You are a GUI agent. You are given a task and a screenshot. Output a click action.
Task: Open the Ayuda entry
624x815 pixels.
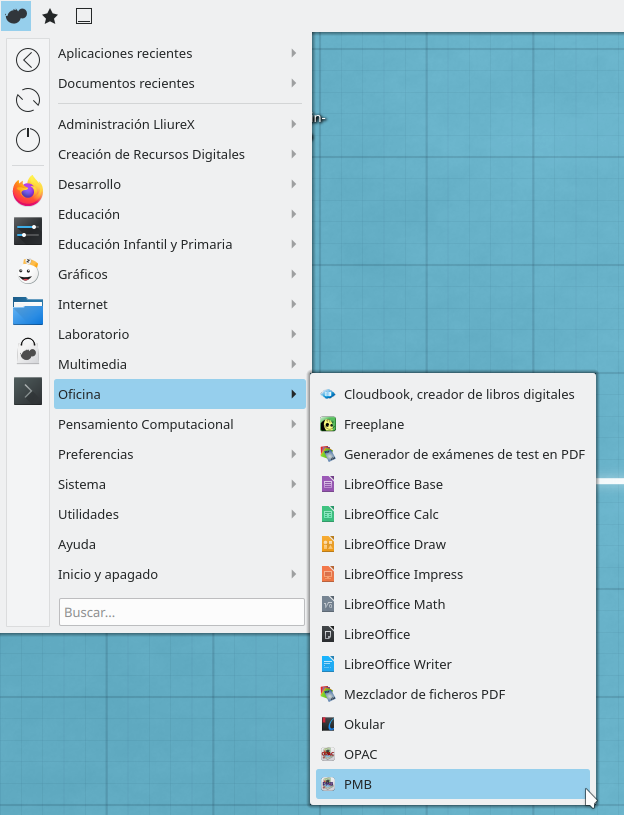pos(77,544)
